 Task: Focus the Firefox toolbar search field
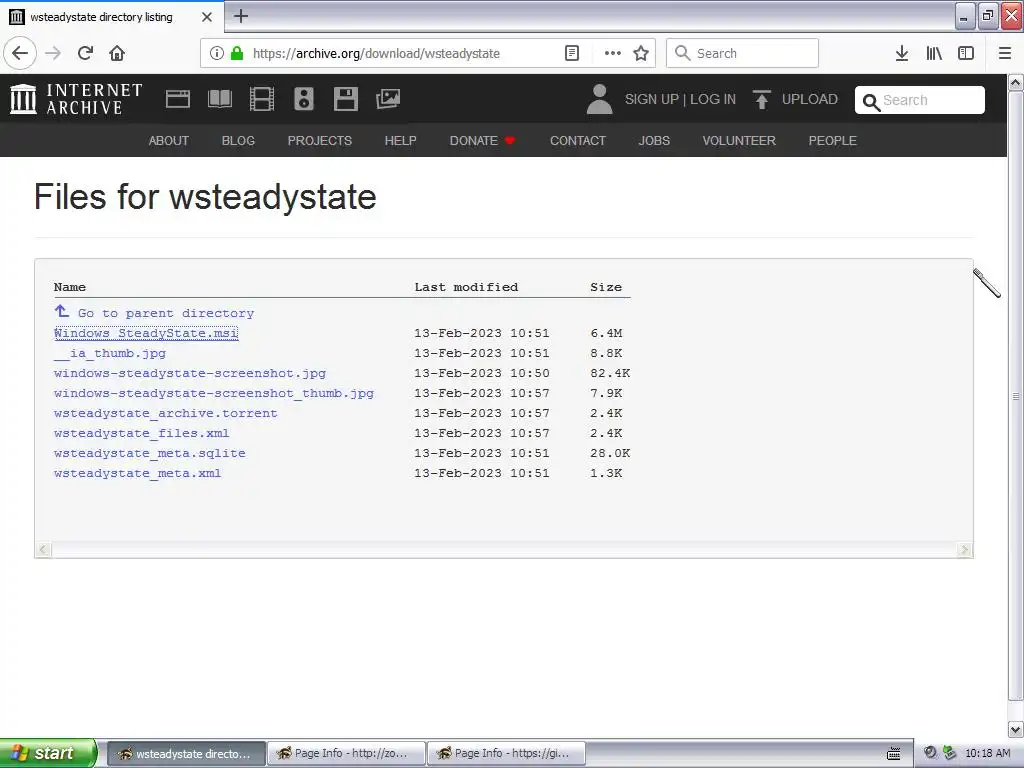pyautogui.click(x=742, y=53)
